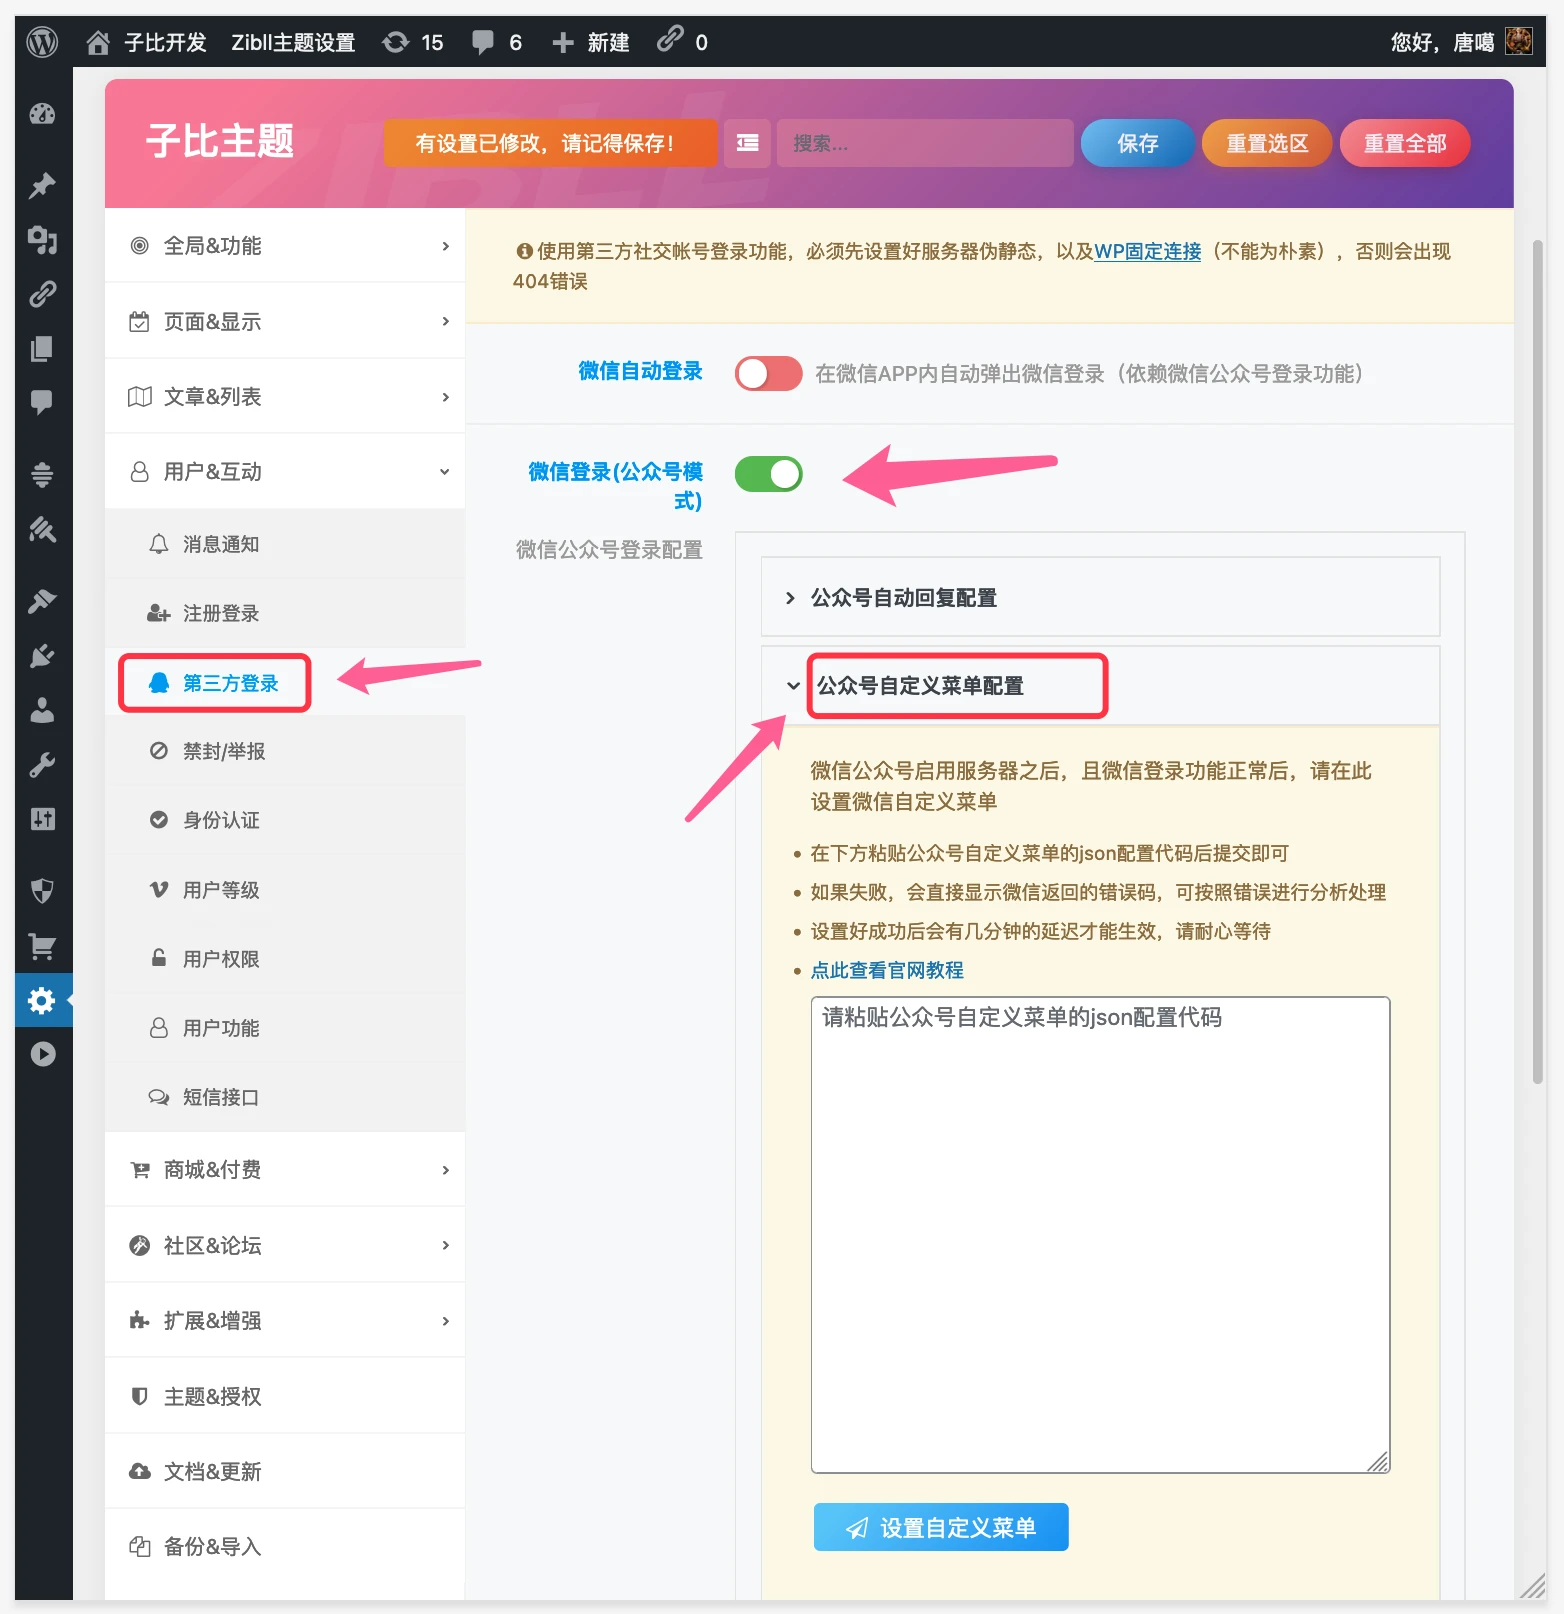This screenshot has height=1614, width=1564.
Task: Open 备份&导入 menu item
Action: tap(285, 1547)
